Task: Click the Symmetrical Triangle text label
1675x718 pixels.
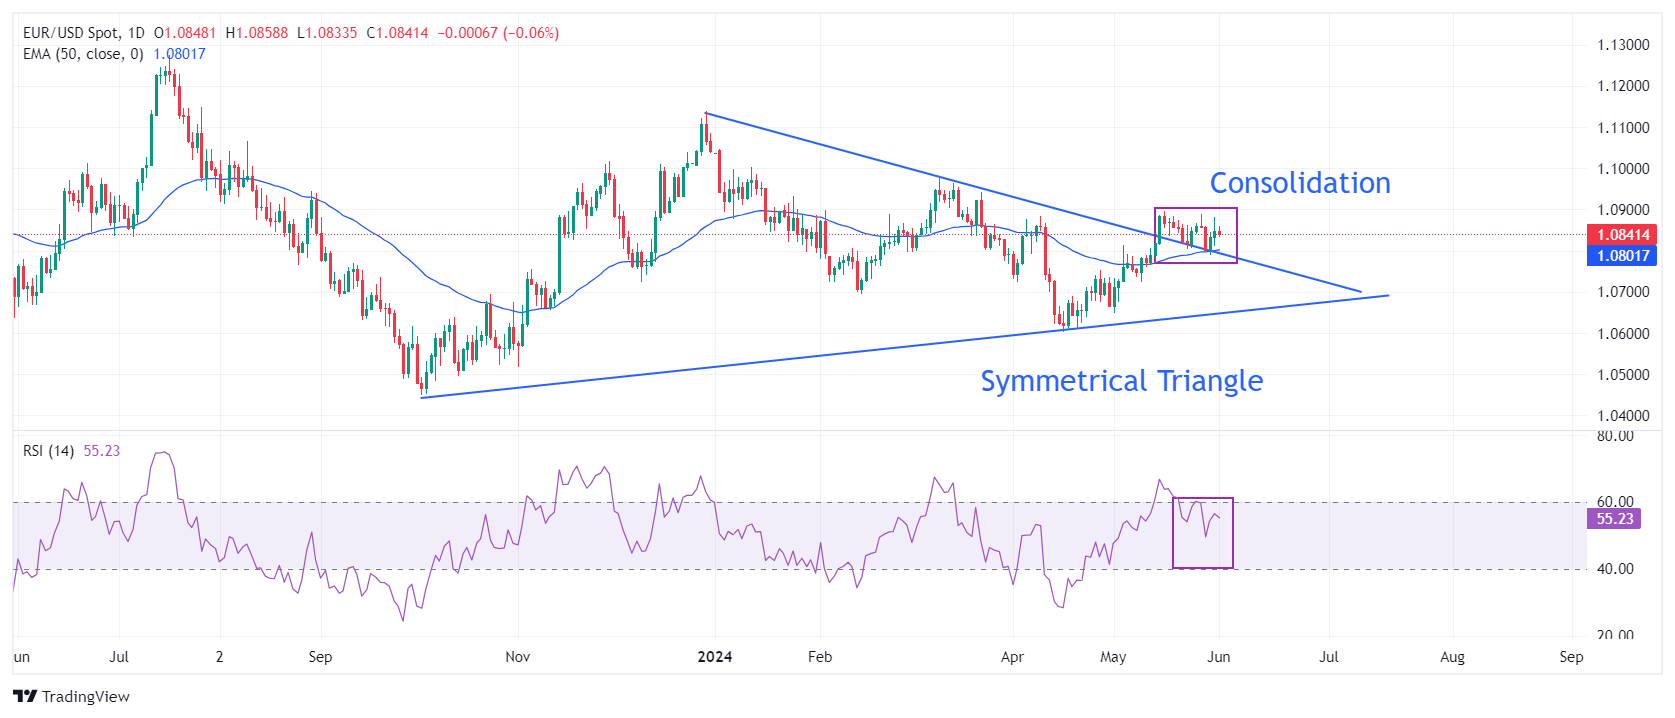Action: coord(1121,381)
